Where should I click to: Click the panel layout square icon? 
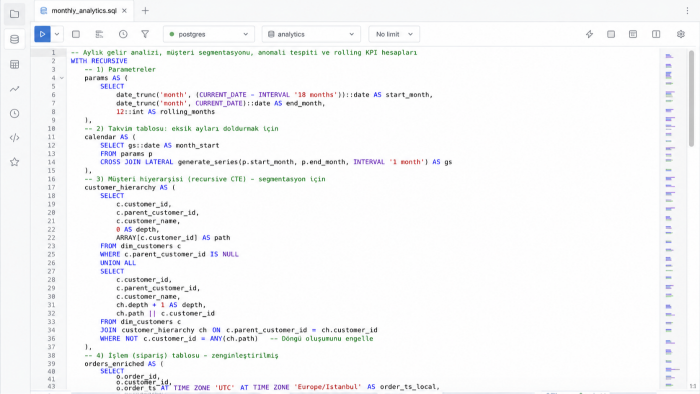tap(611, 34)
